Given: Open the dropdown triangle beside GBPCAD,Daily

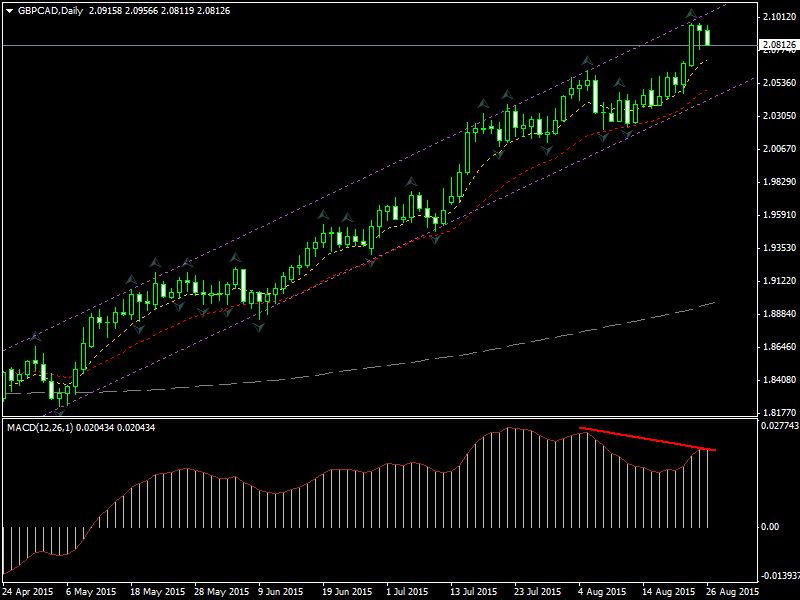Looking at the screenshot, I should (9, 11).
